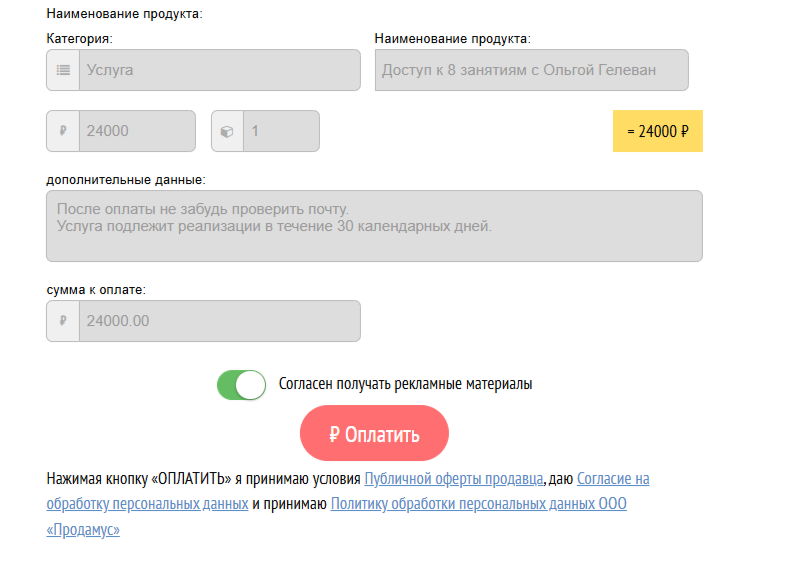This screenshot has height=579, width=788.
Task: Click the 'дополнительные данные:' label
Action: [126, 180]
